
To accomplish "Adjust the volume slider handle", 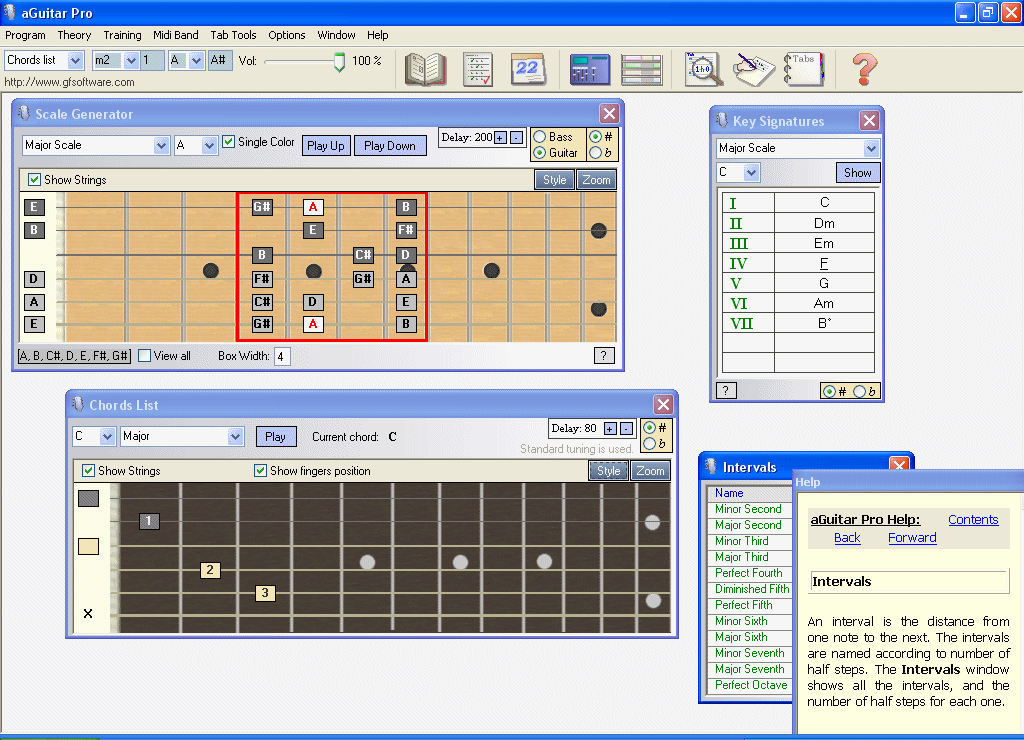I will (x=339, y=62).
